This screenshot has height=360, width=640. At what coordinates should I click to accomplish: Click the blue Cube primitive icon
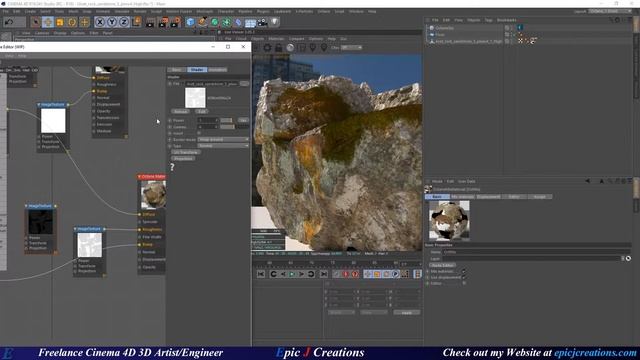[190, 22]
